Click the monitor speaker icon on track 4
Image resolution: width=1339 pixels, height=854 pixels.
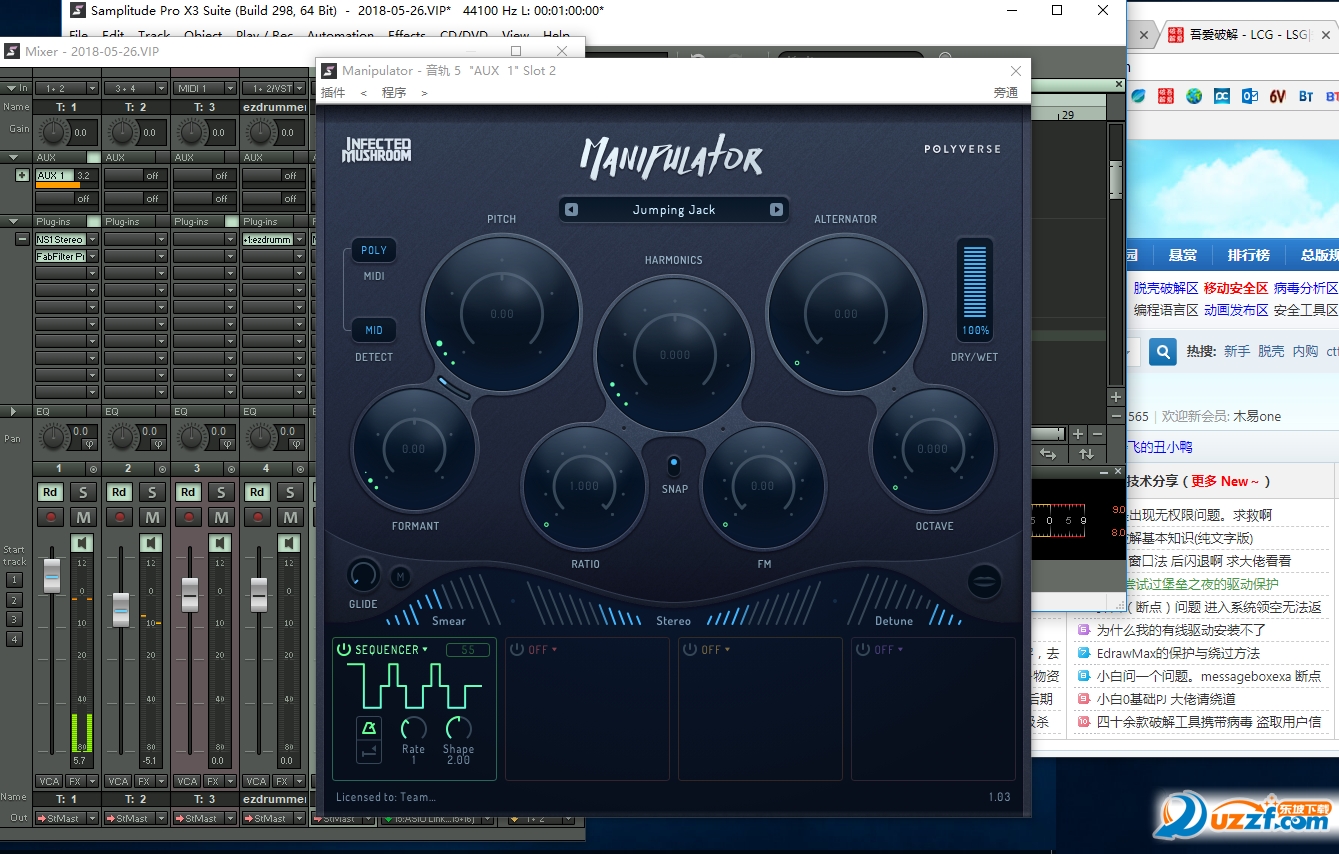pyautogui.click(x=289, y=543)
